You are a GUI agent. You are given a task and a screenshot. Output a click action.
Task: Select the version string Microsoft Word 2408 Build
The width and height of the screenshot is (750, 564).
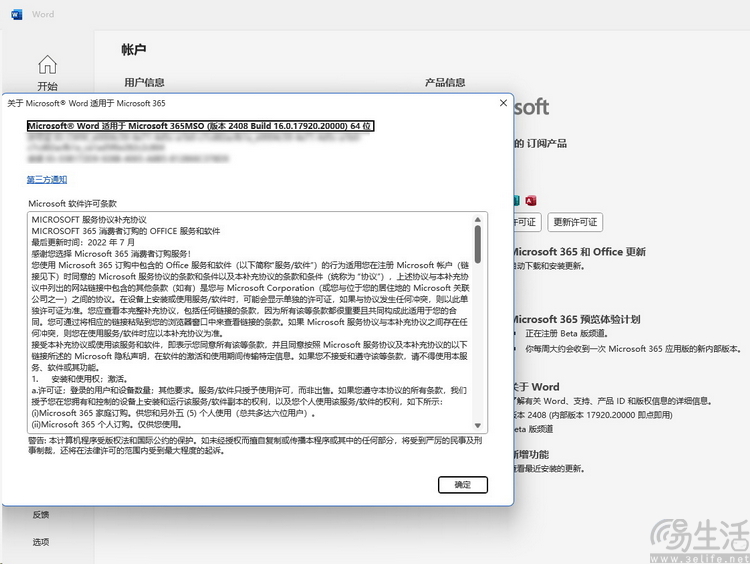[200, 126]
